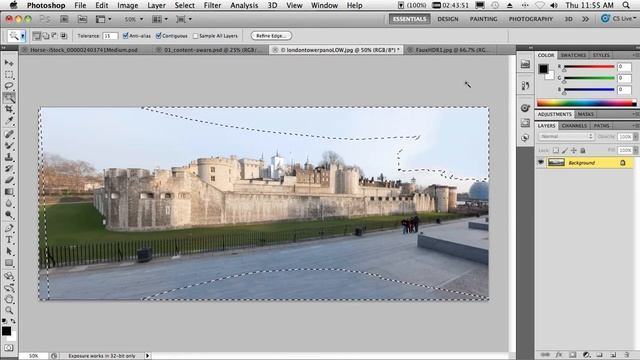Open the layer Fill dropdown arrow
Image resolution: width=640 pixels, height=360 pixels.
click(636, 151)
